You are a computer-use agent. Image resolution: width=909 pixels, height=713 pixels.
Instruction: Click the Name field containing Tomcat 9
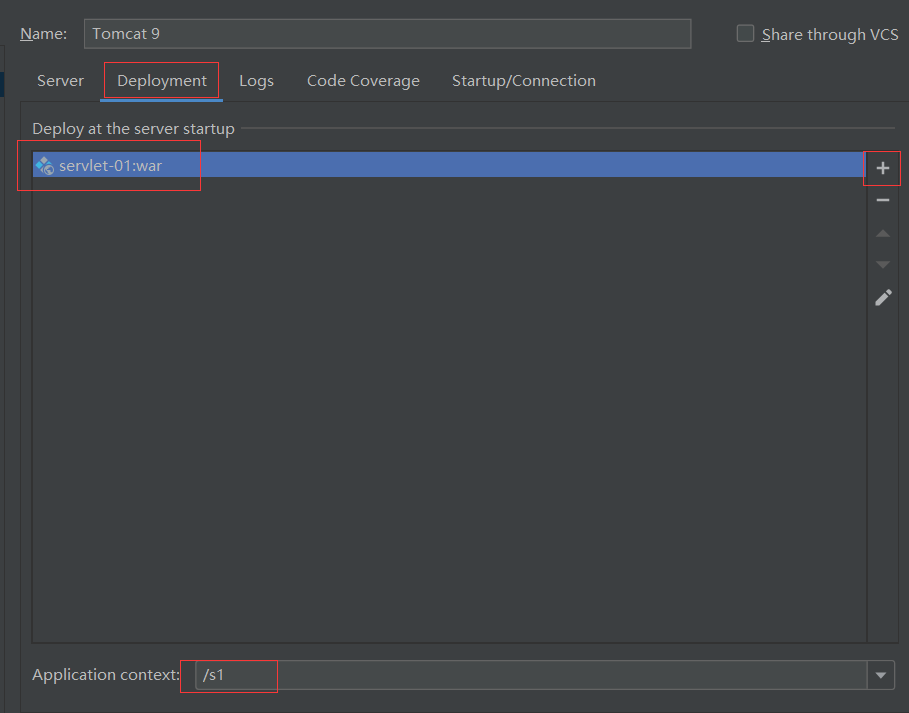[x=387, y=34]
